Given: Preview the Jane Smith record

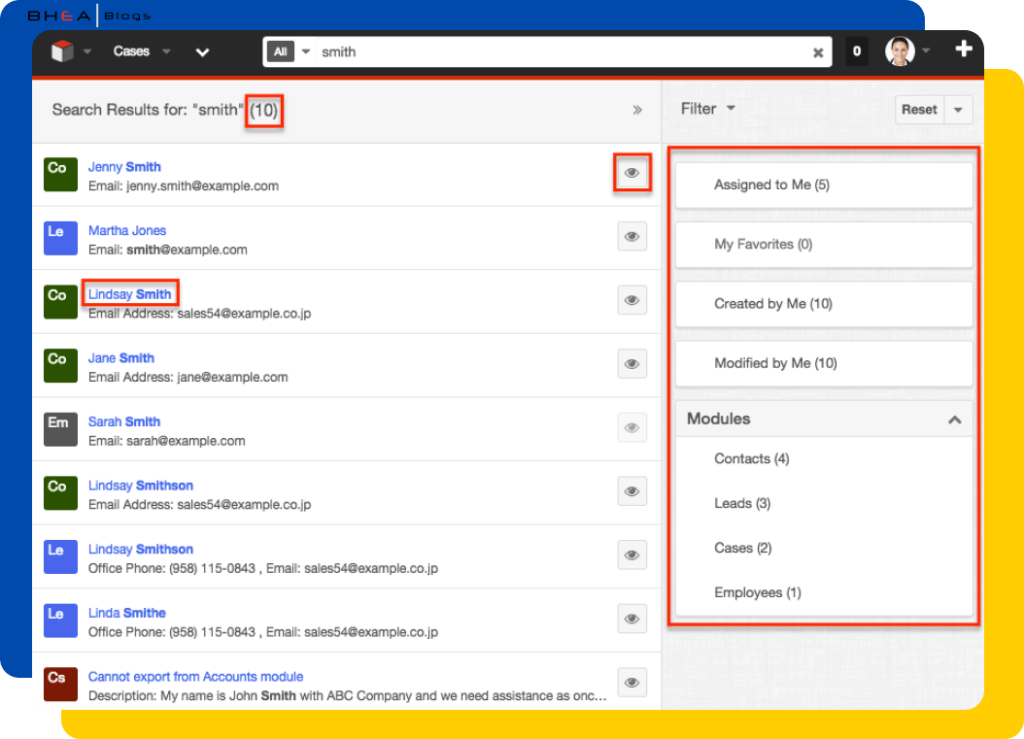Looking at the screenshot, I should pyautogui.click(x=632, y=364).
